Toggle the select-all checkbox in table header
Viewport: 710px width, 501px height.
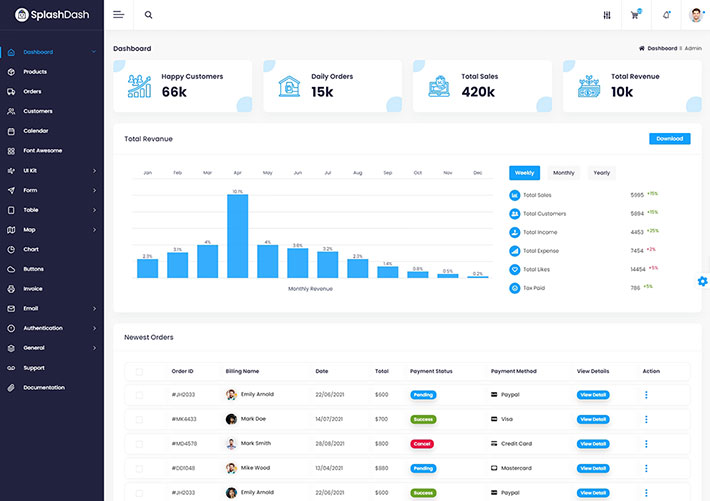139,371
